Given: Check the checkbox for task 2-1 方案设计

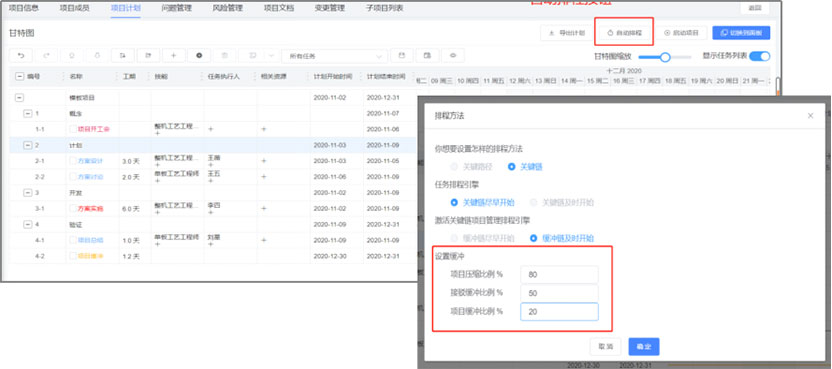Looking at the screenshot, I should coord(73,161).
